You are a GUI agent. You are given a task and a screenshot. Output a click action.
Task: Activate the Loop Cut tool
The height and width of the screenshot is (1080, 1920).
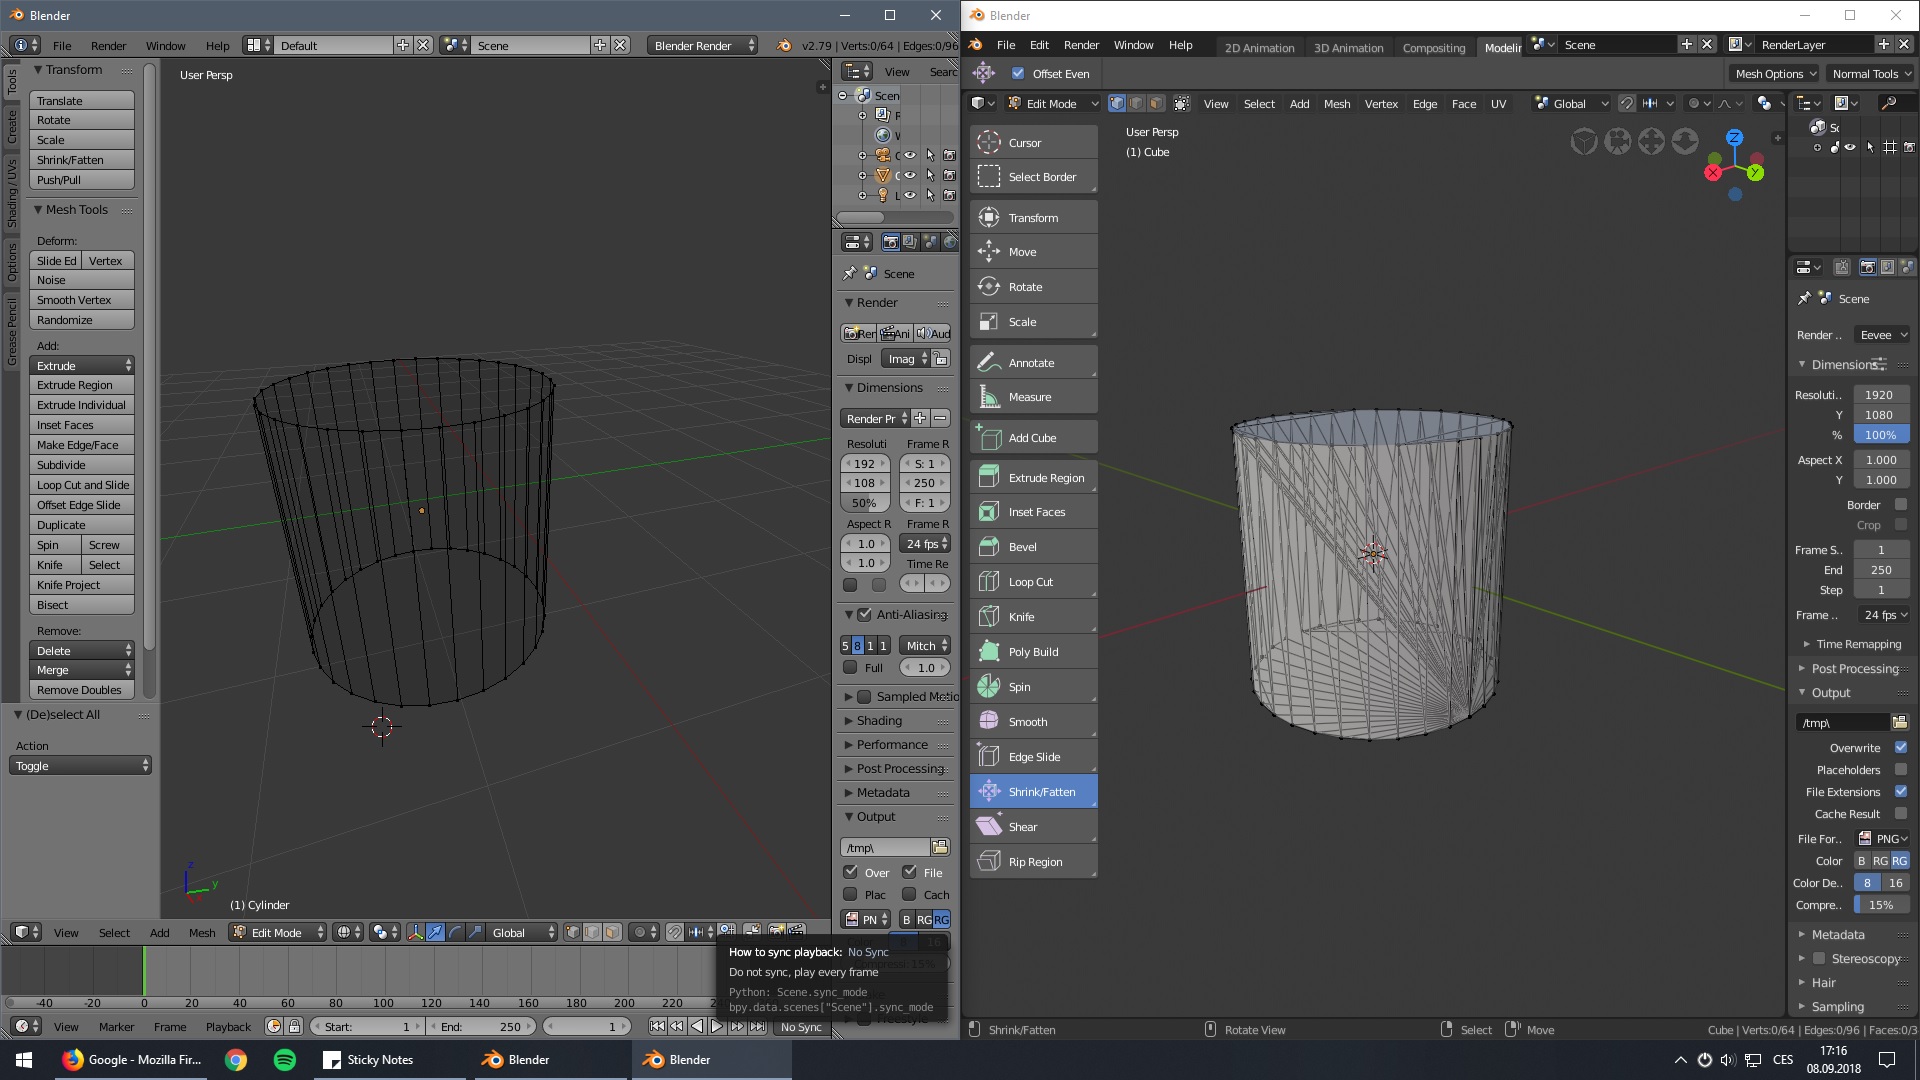pos(1033,582)
